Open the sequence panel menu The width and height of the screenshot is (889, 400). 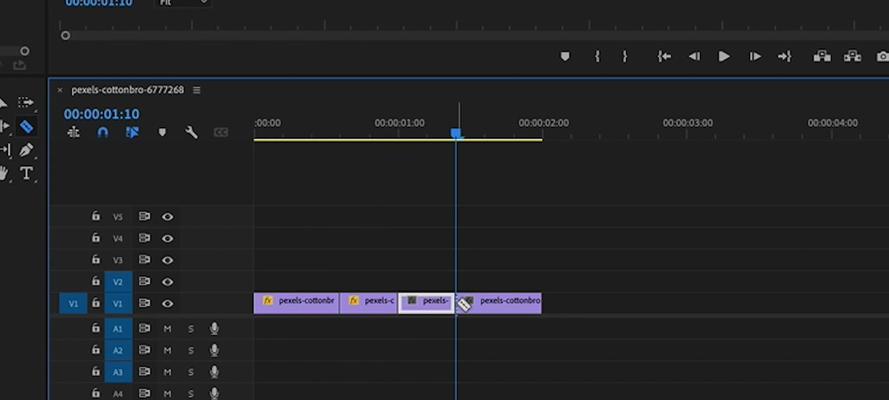pos(196,90)
